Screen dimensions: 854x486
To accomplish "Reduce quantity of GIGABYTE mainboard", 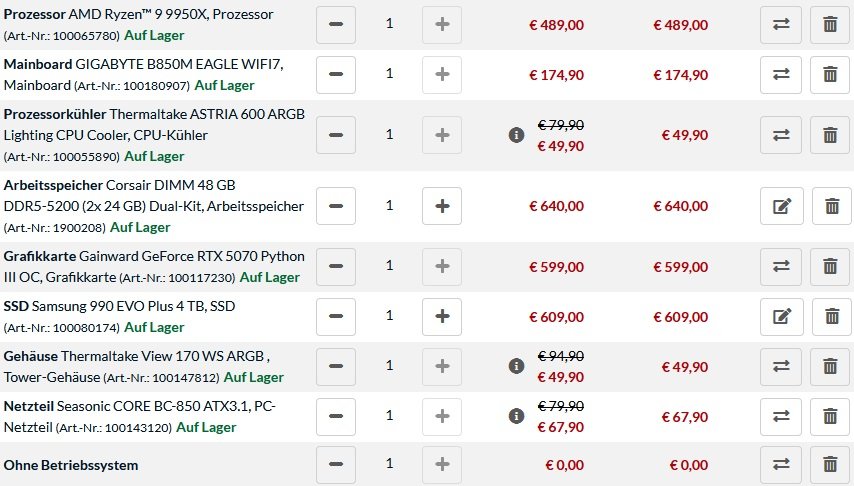I will (336, 75).
